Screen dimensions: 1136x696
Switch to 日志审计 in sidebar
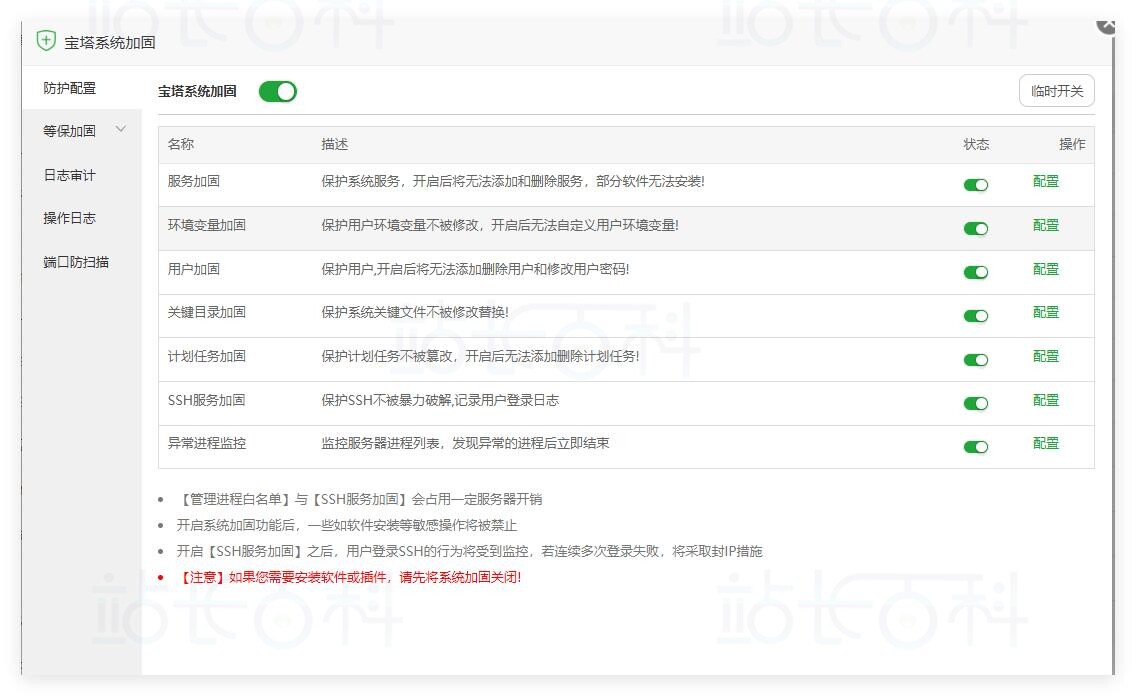point(70,175)
